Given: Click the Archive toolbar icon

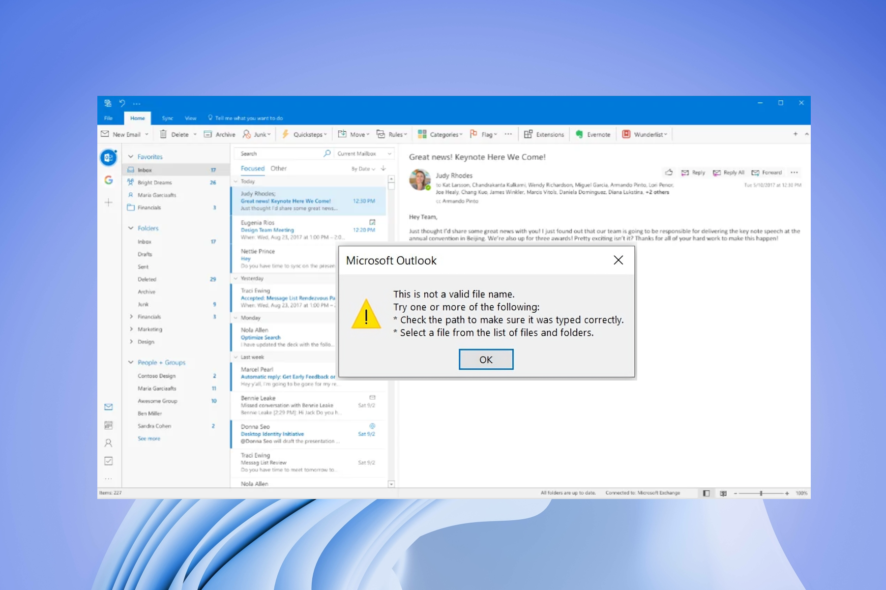Looking at the screenshot, I should pyautogui.click(x=208, y=134).
